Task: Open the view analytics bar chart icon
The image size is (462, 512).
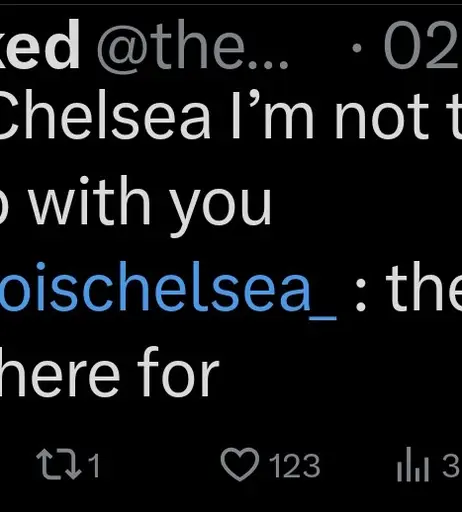Action: coord(413,464)
